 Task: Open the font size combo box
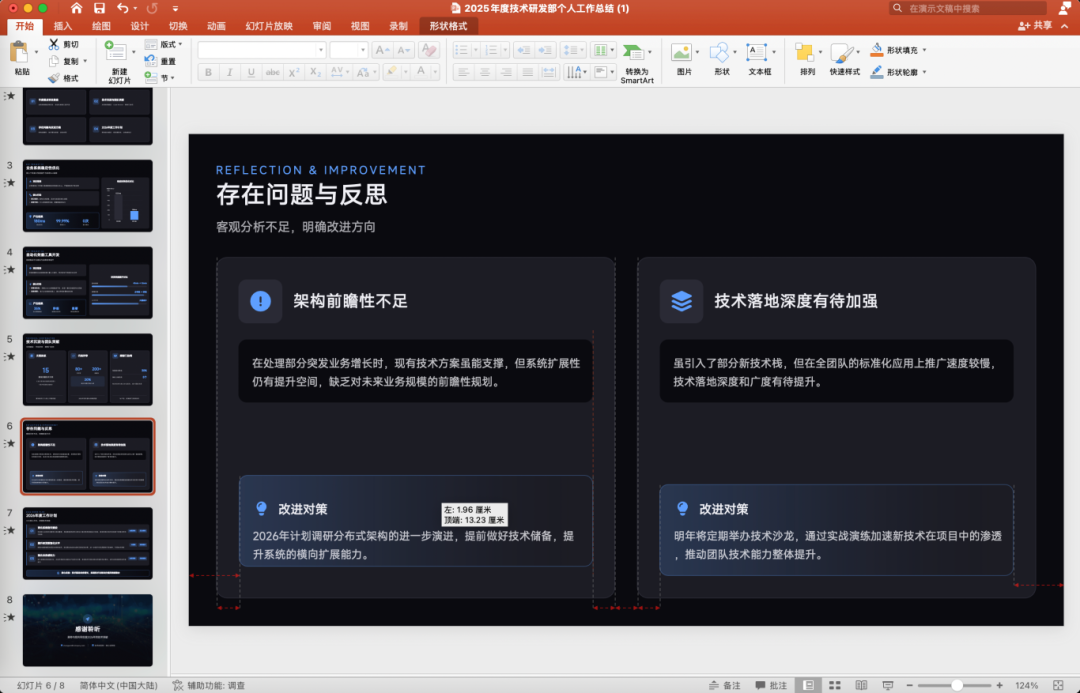[349, 50]
